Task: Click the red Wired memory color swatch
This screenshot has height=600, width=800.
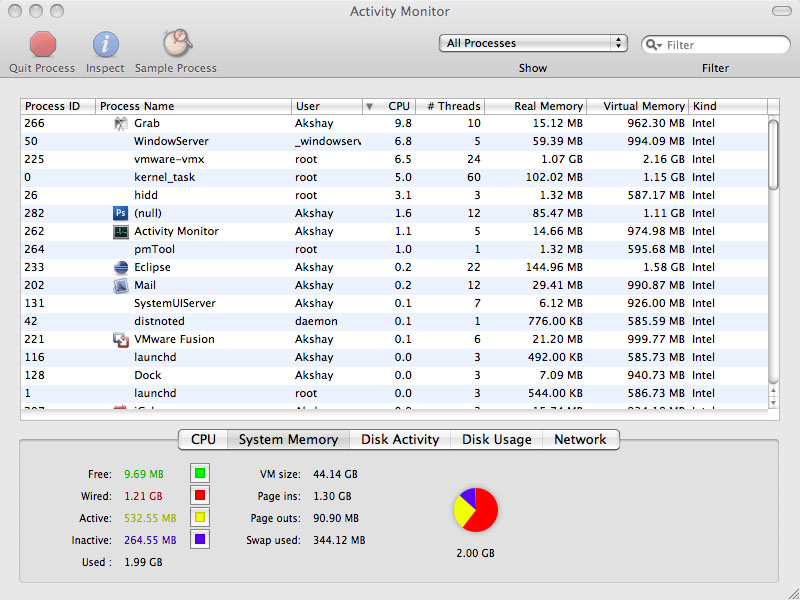Action: pos(200,495)
